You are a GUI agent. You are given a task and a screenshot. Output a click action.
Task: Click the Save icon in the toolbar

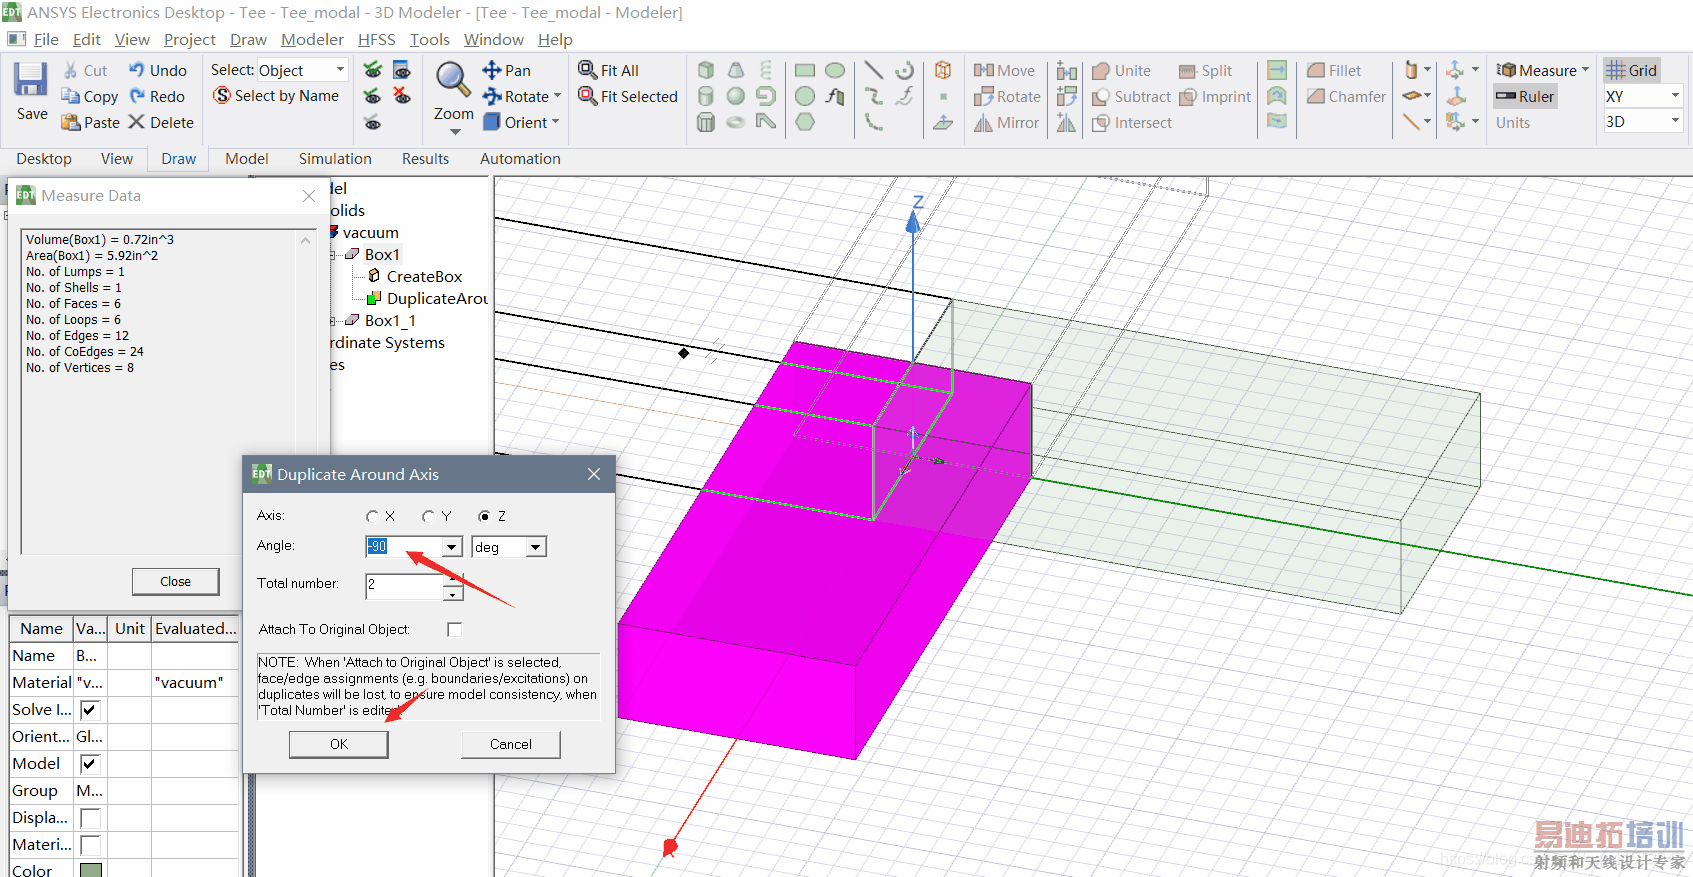31,90
